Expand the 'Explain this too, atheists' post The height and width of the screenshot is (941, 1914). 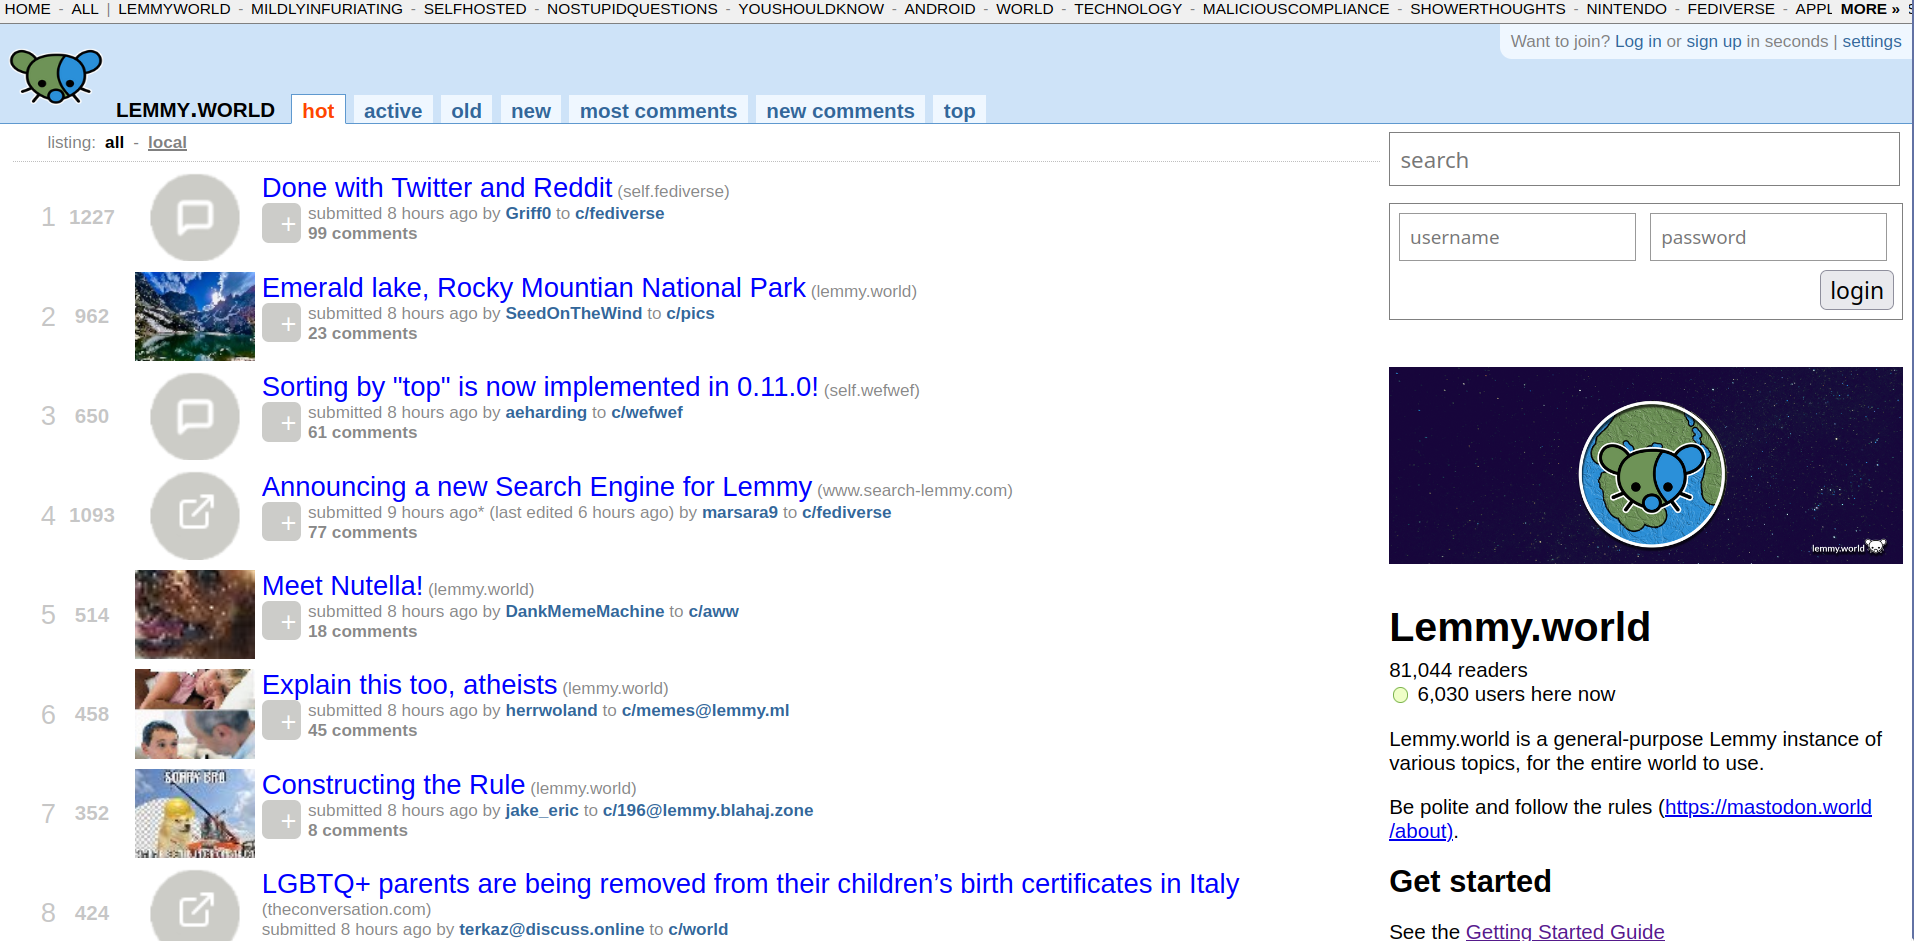pos(281,720)
